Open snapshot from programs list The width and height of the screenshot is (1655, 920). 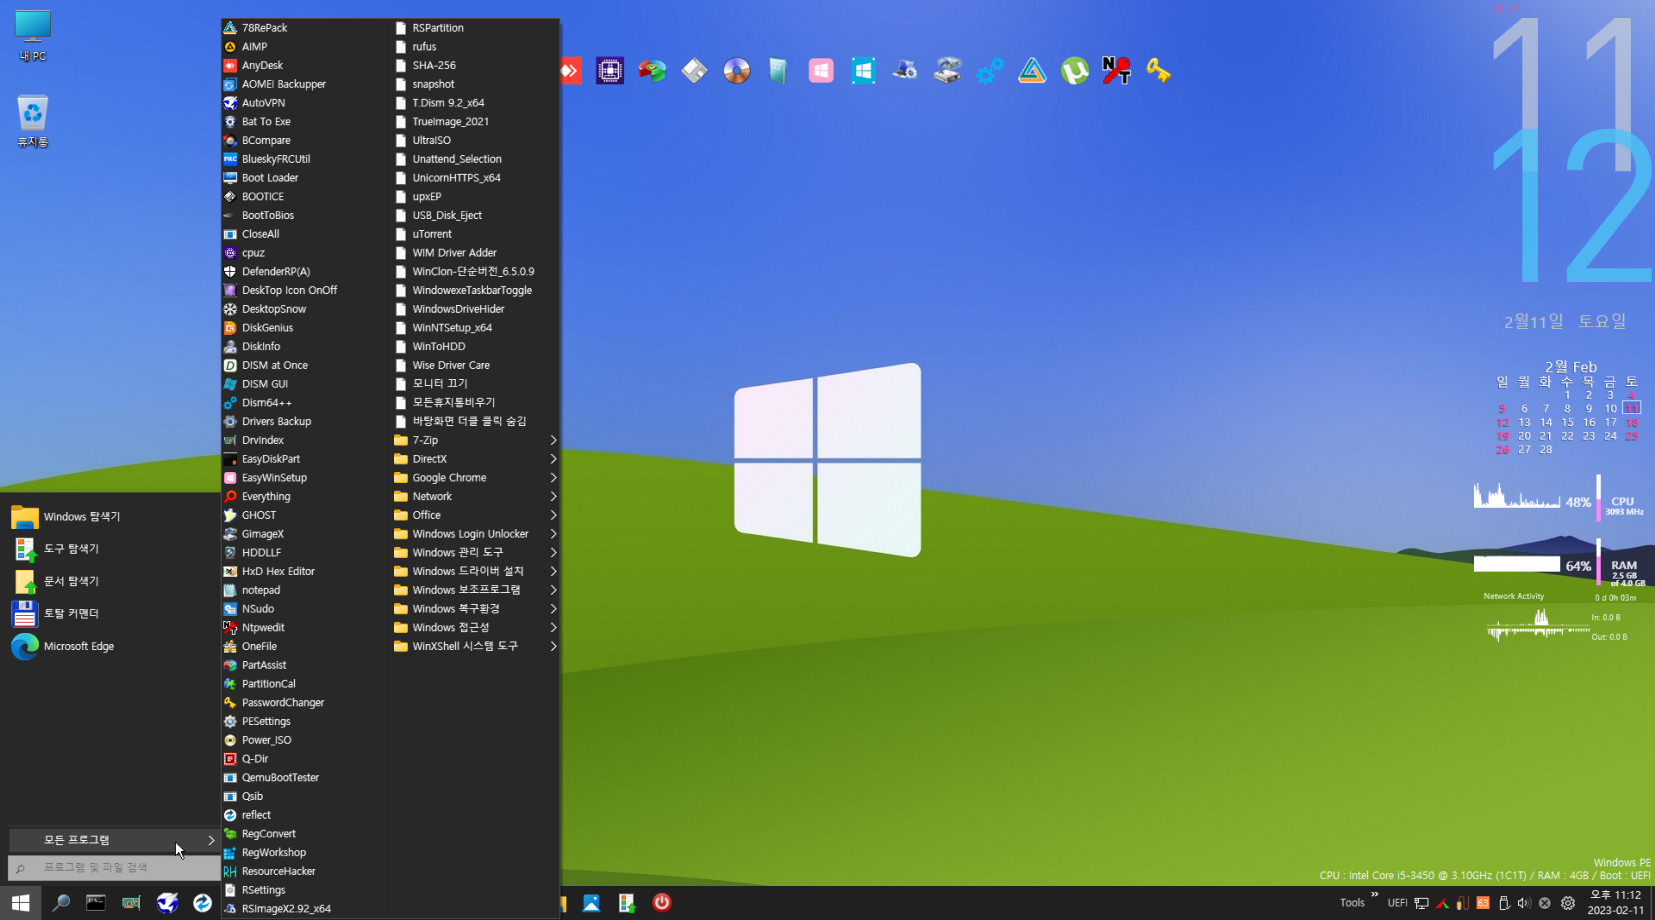click(476, 84)
